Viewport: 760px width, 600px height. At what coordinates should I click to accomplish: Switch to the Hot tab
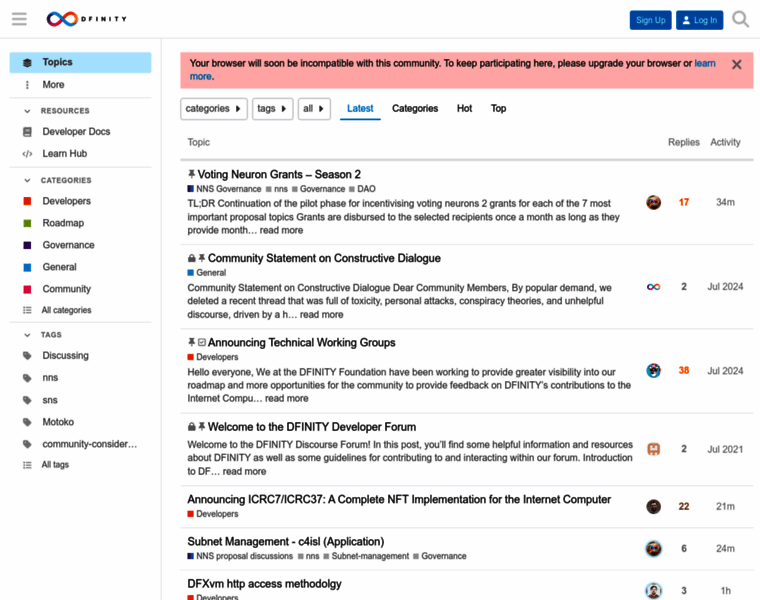click(464, 109)
